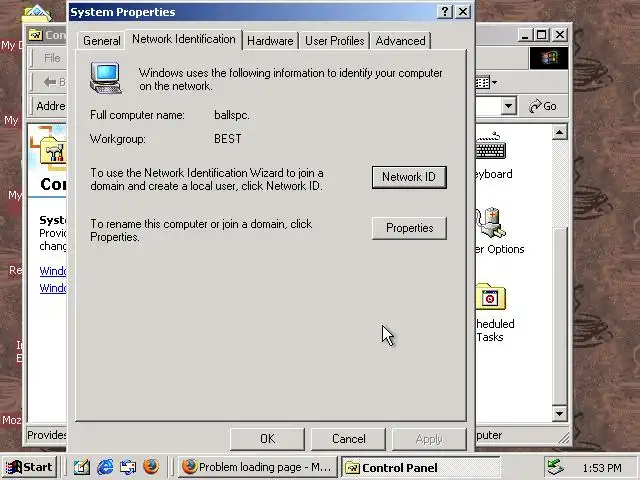Screen dimensions: 640x480
Task: Switch to Problem loading page taskbar button
Action: point(258,467)
